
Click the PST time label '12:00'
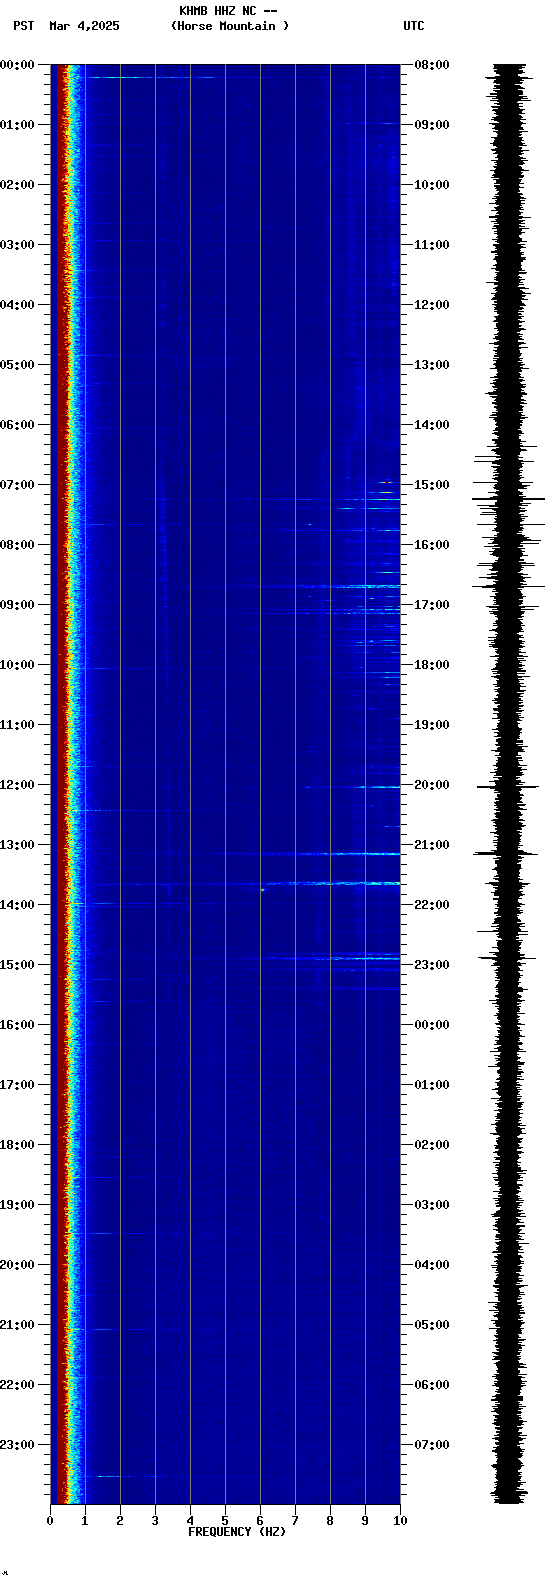pyautogui.click(x=17, y=785)
